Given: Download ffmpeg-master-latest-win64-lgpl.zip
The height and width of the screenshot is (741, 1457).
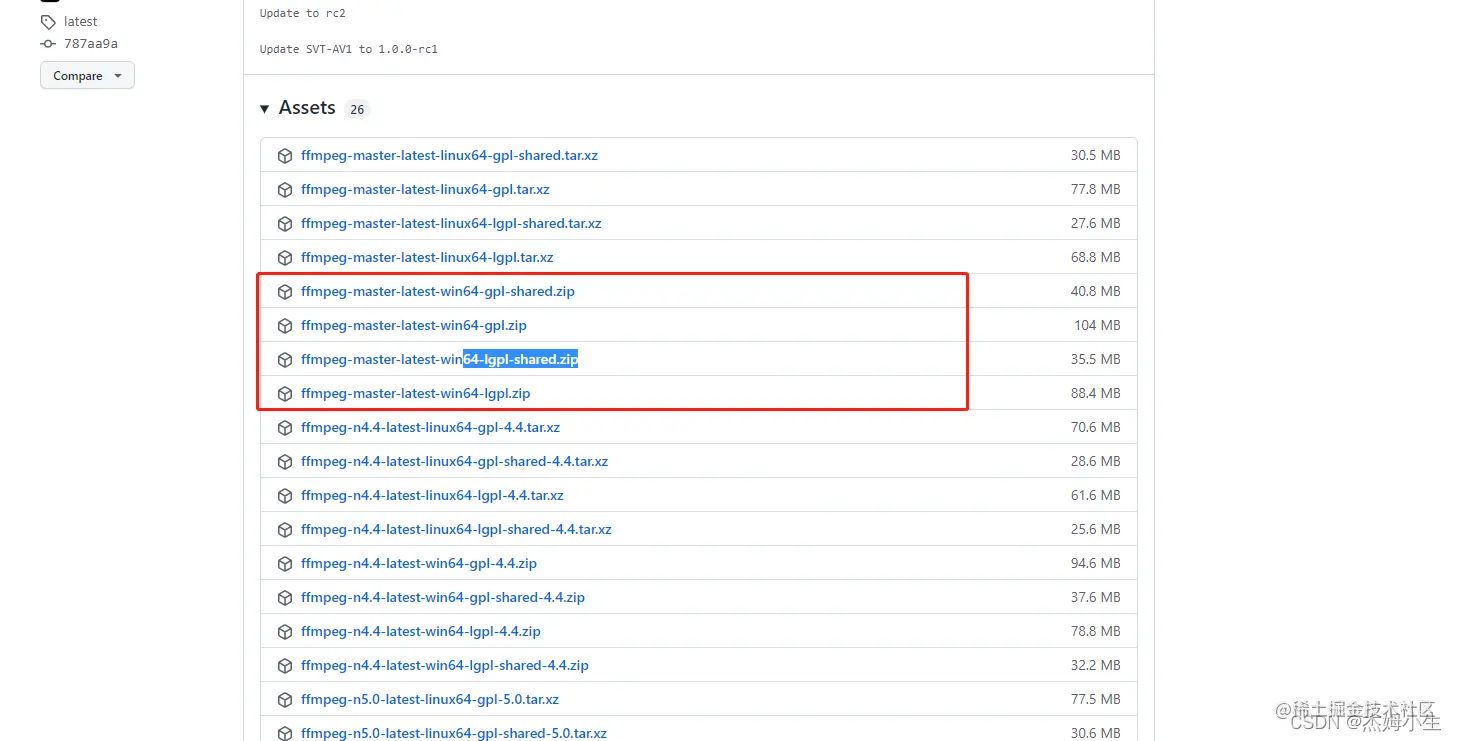Looking at the screenshot, I should click(x=416, y=394).
